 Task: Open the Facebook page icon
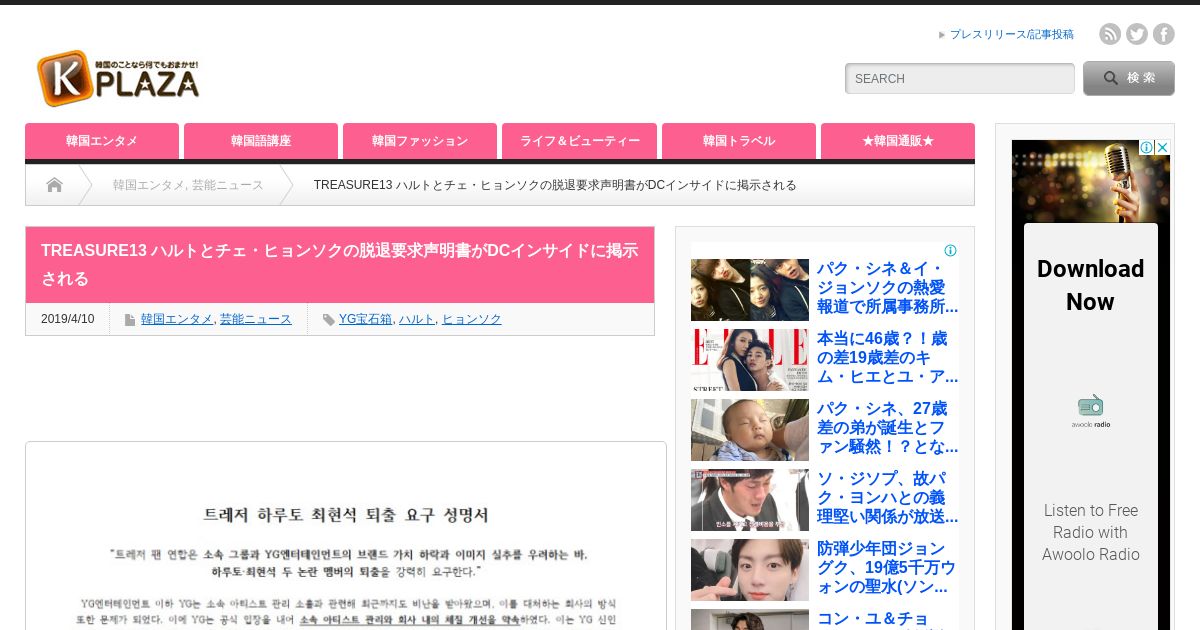1164,34
